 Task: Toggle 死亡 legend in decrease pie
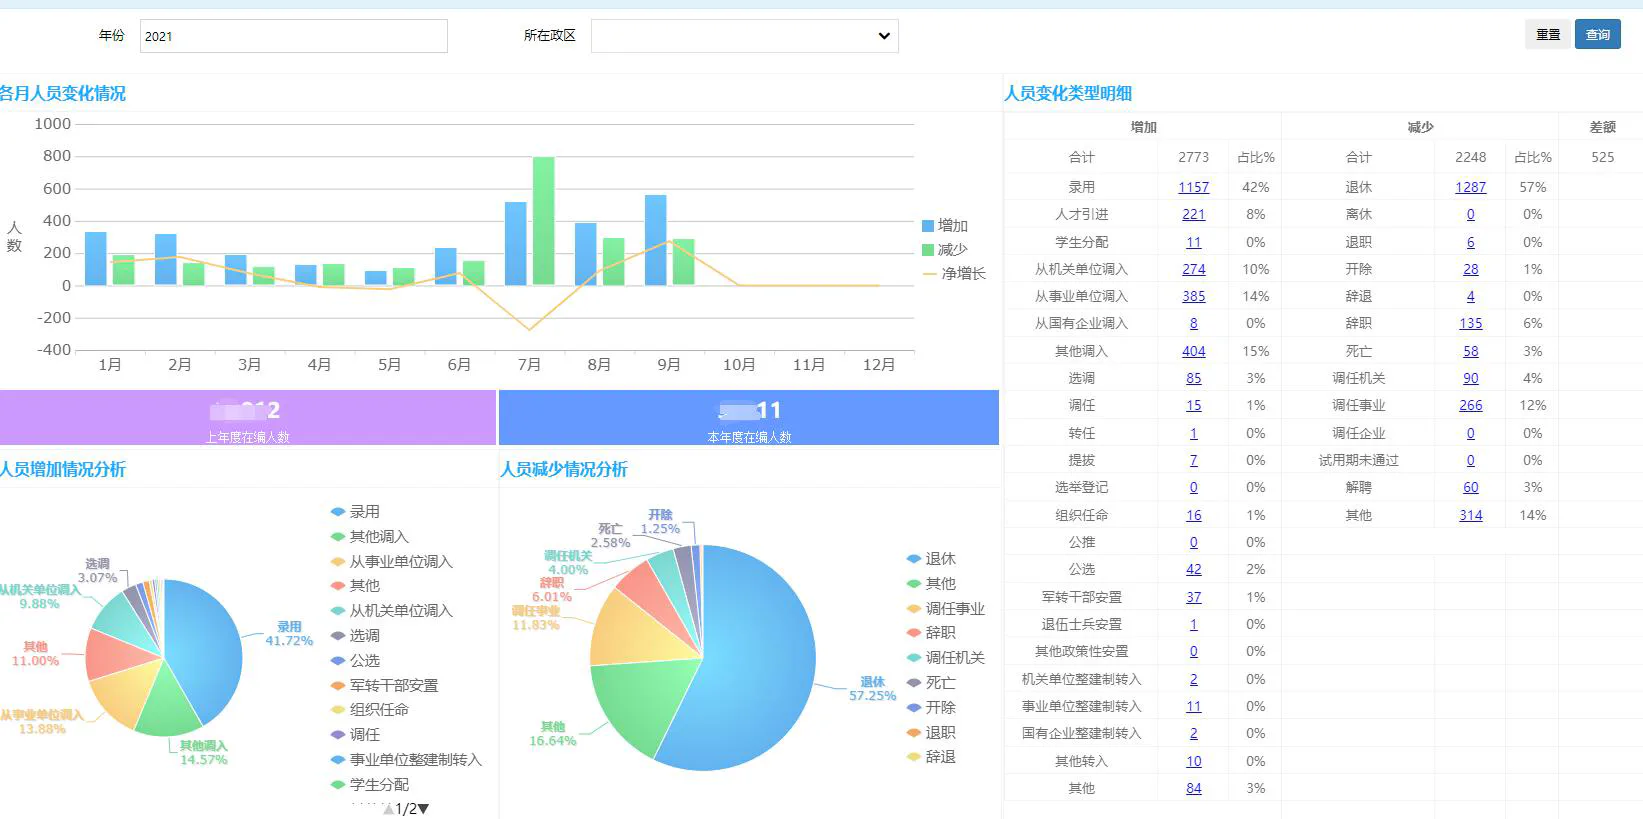931,682
